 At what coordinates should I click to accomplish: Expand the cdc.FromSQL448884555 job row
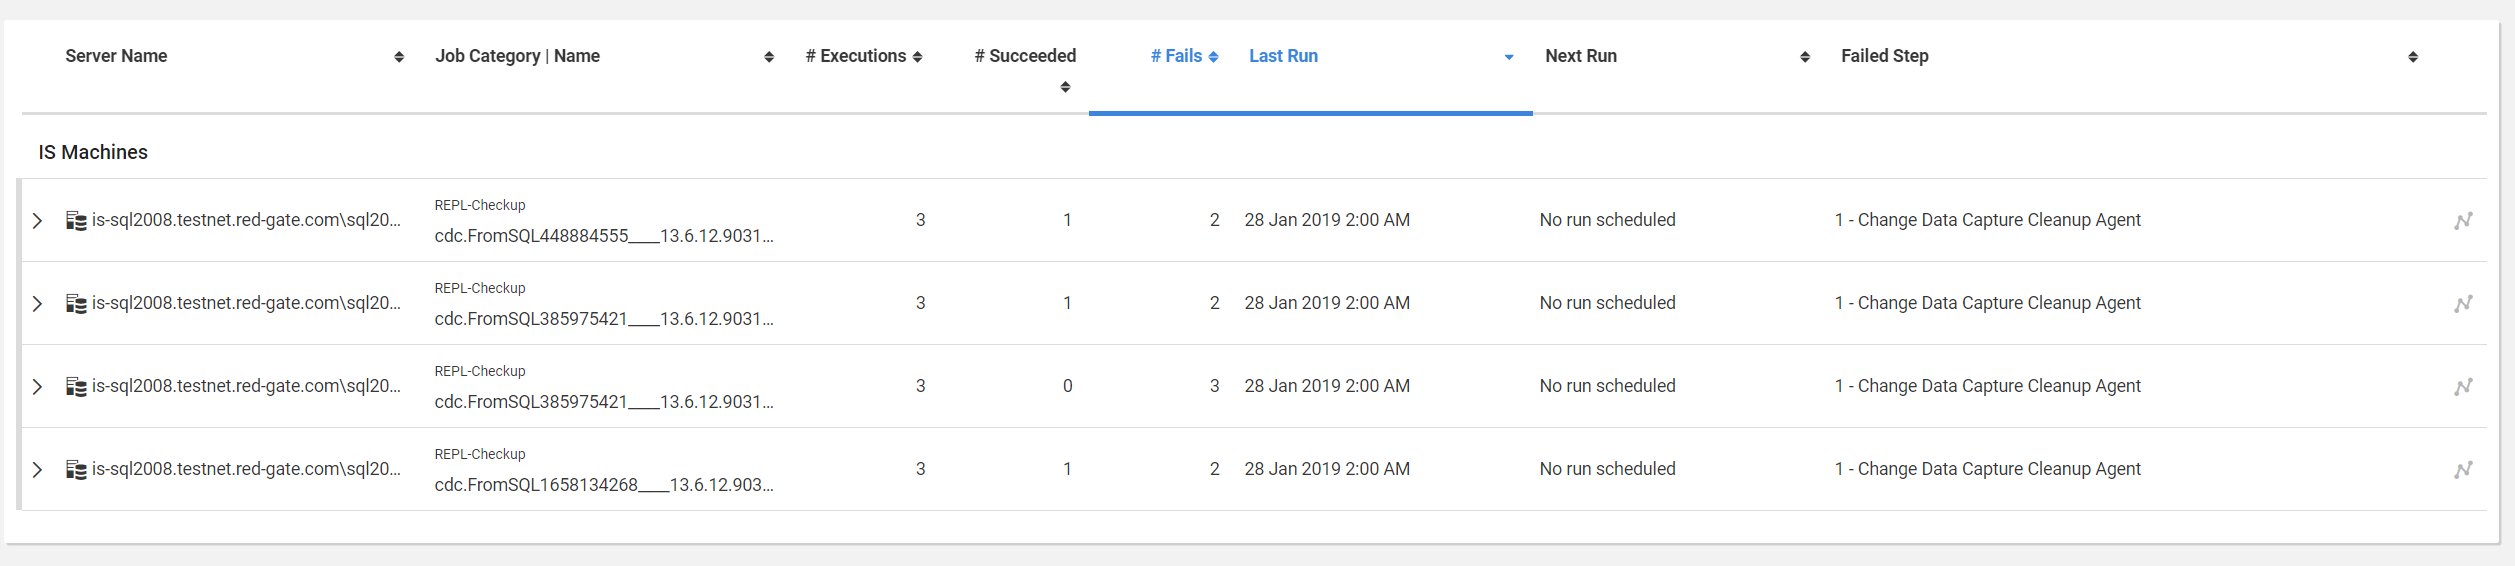pyautogui.click(x=37, y=220)
